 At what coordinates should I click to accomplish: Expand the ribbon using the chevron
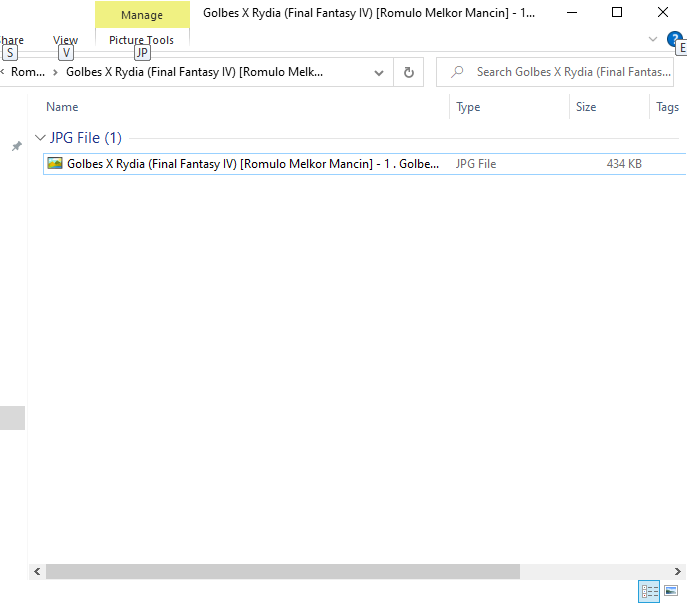pos(652,39)
